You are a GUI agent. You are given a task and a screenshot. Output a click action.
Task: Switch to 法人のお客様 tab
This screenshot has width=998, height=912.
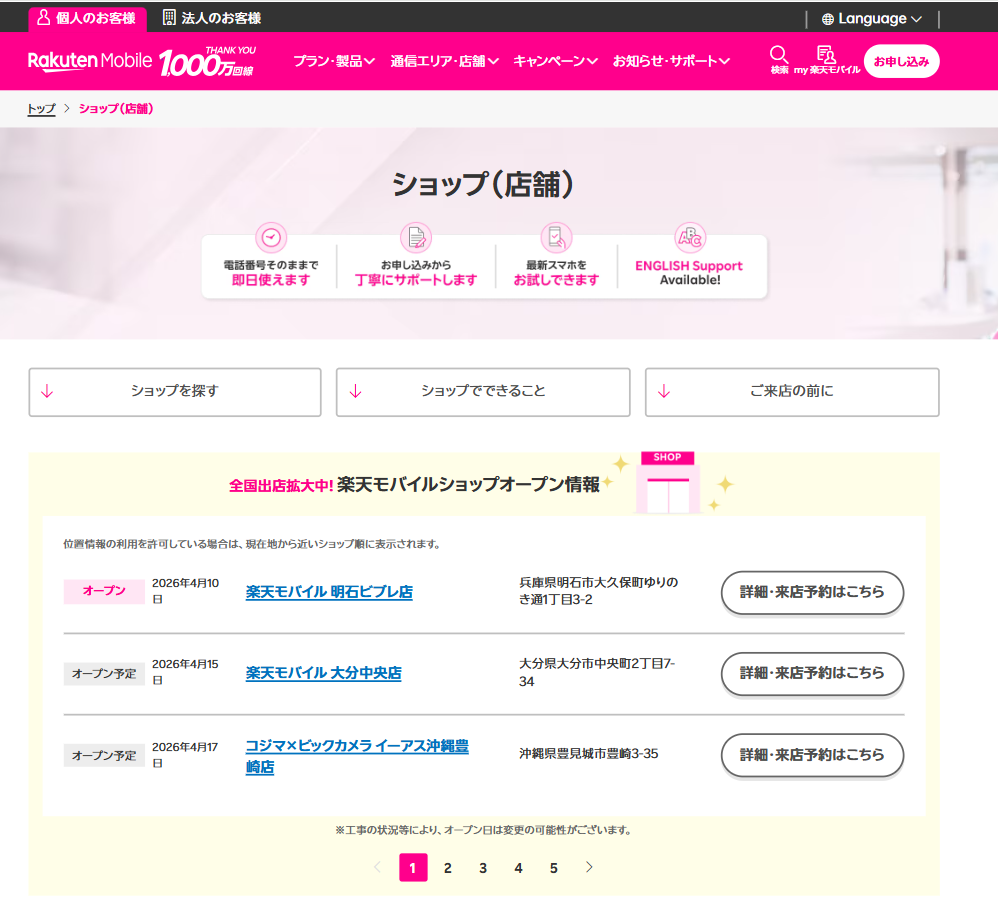coord(211,18)
